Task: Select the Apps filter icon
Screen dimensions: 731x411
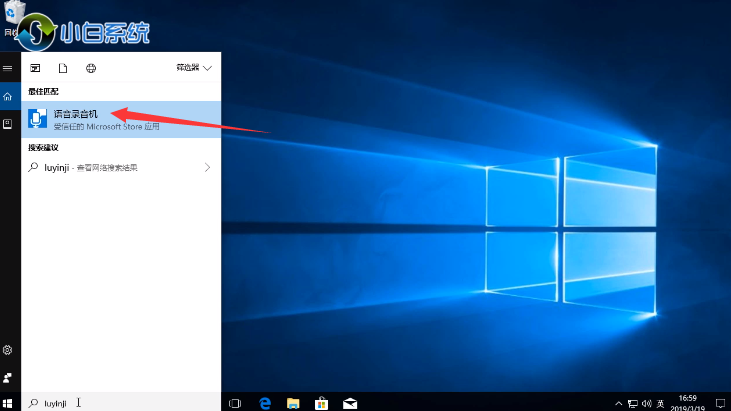Action: 35,68
